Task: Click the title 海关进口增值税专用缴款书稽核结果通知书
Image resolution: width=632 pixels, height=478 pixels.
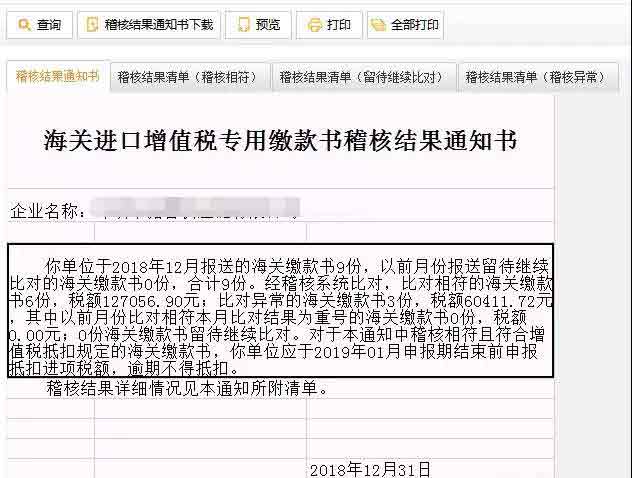Action: pos(280,140)
